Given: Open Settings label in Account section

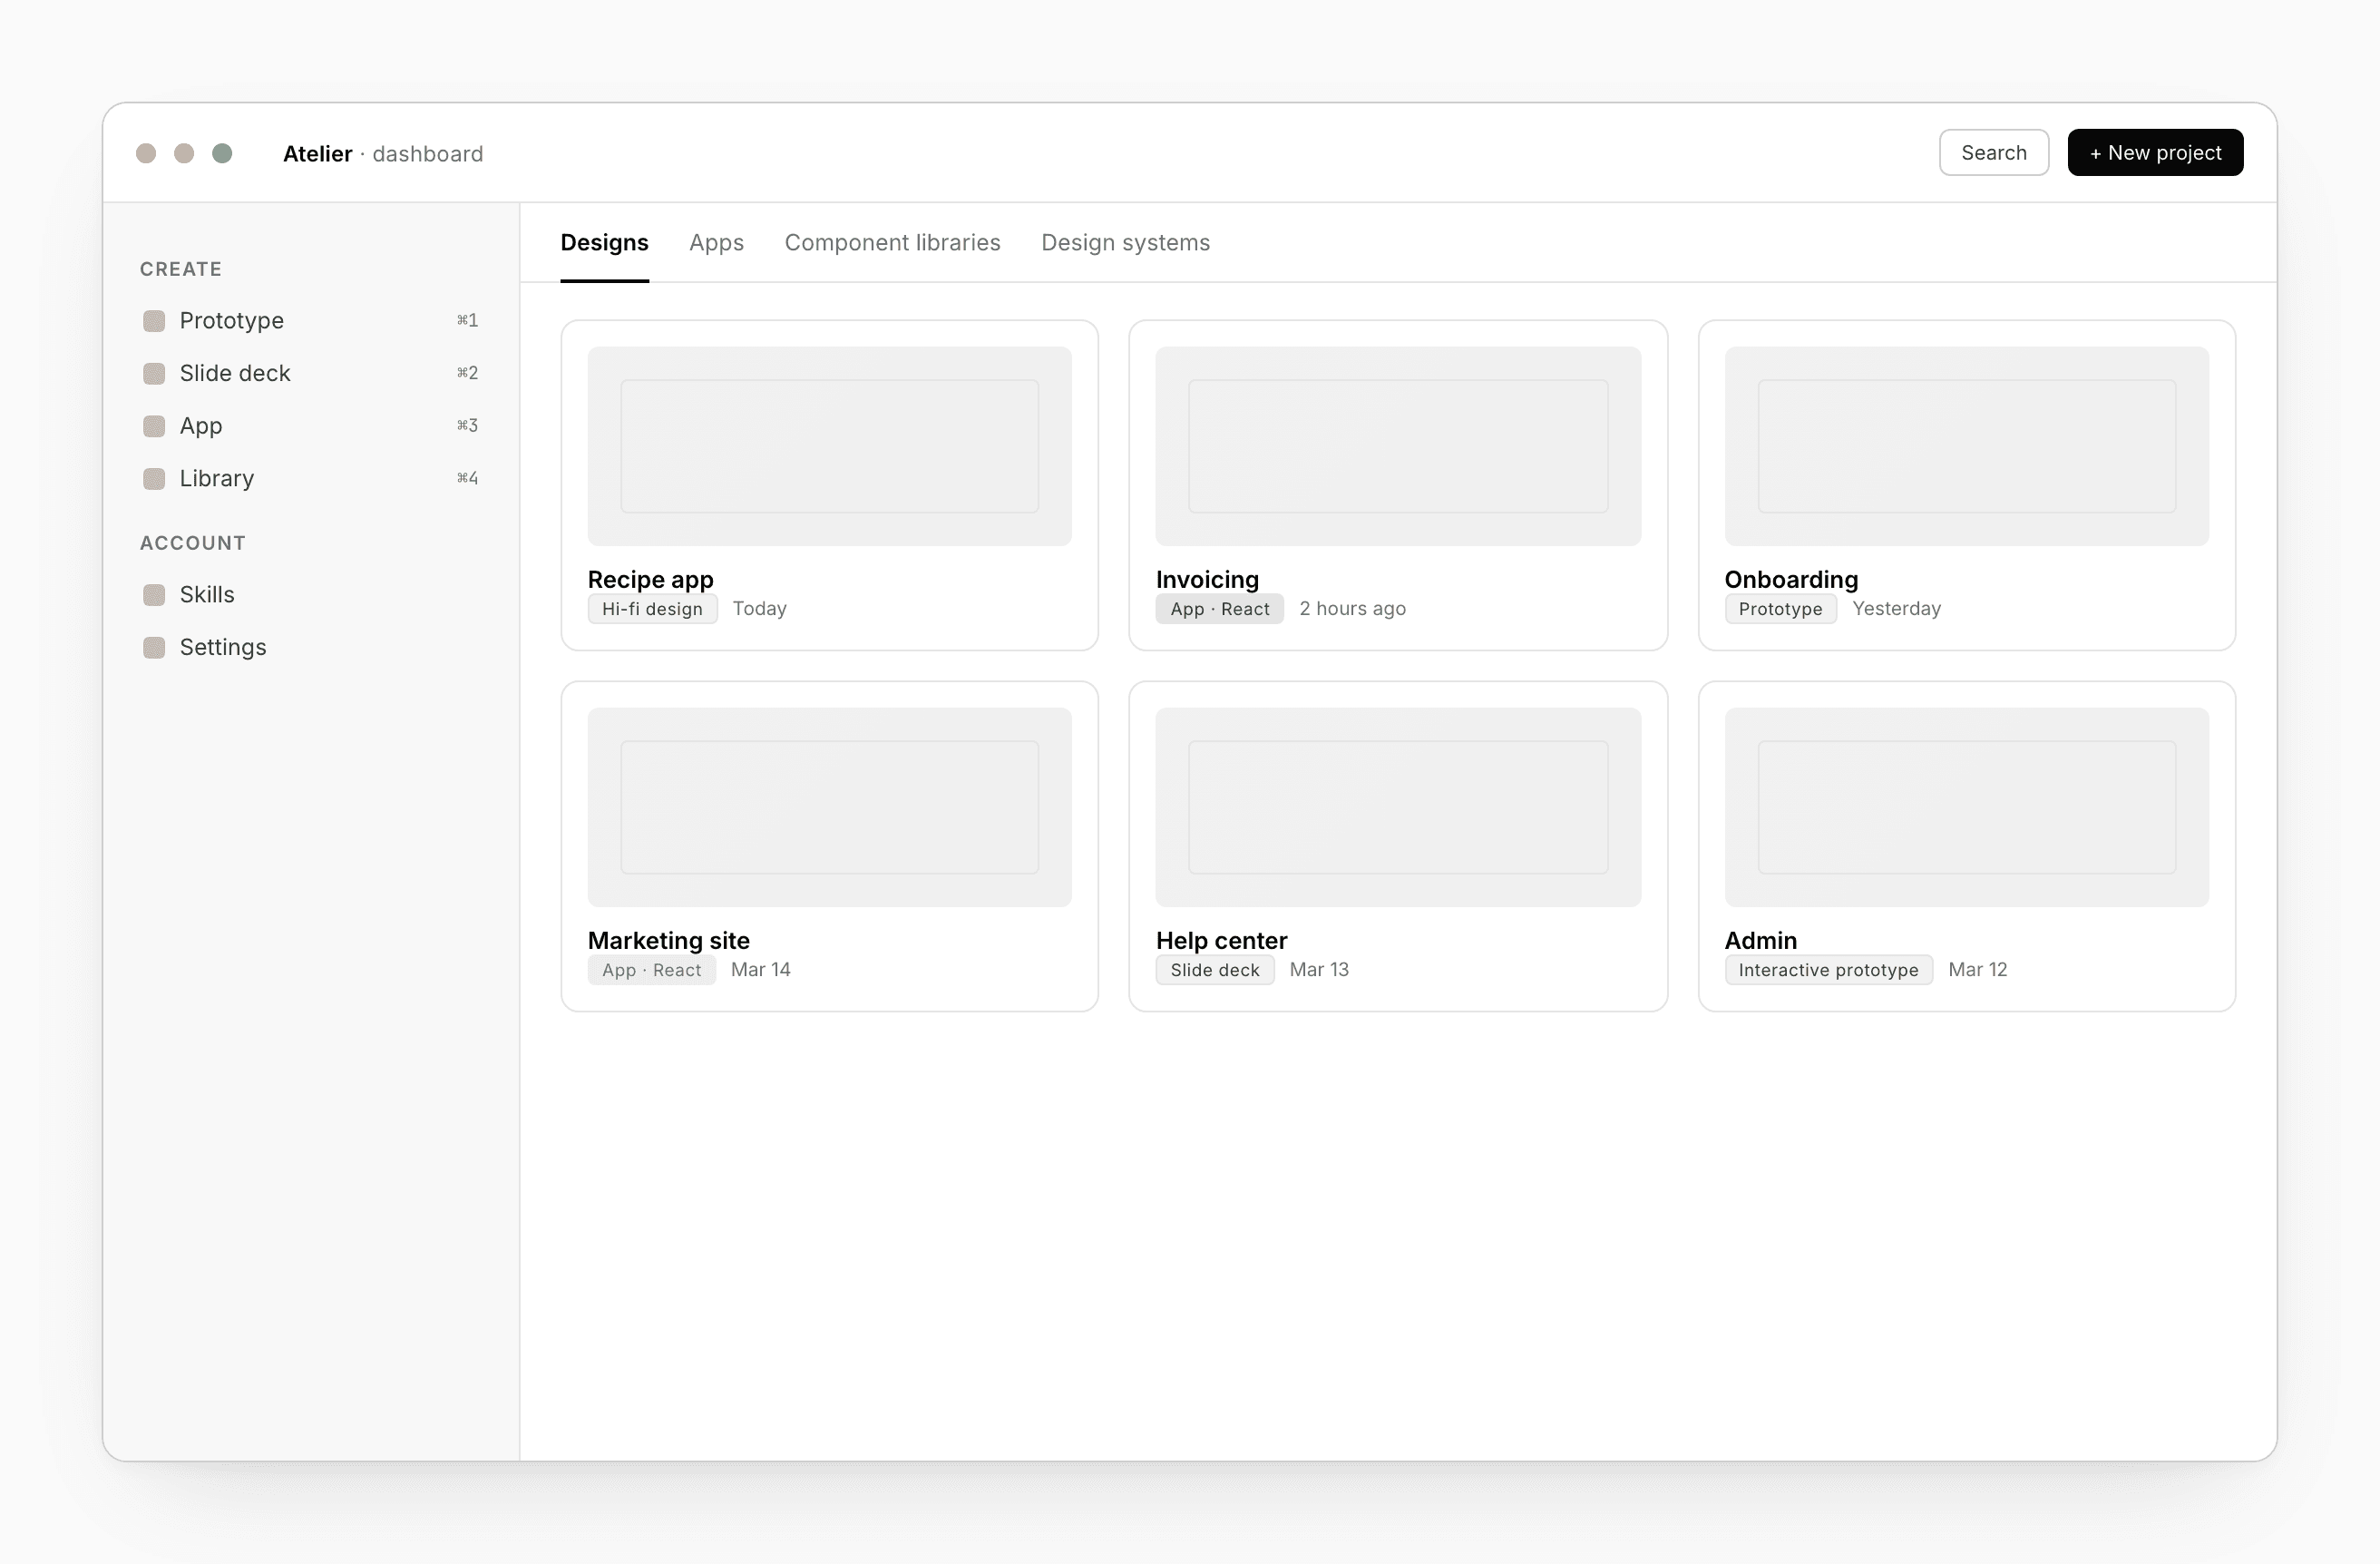Looking at the screenshot, I should [223, 648].
